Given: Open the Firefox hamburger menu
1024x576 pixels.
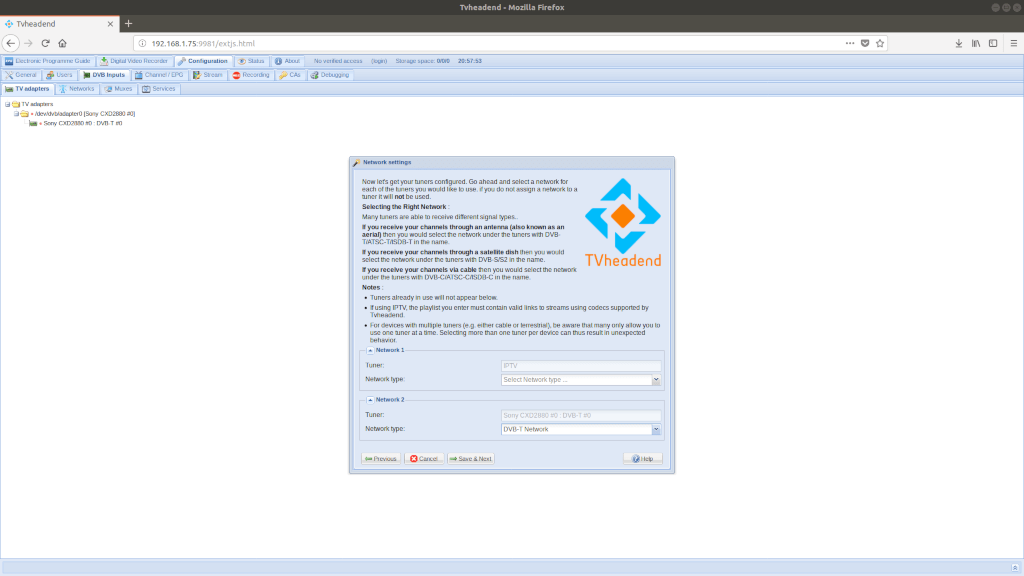Looking at the screenshot, I should (1012, 43).
